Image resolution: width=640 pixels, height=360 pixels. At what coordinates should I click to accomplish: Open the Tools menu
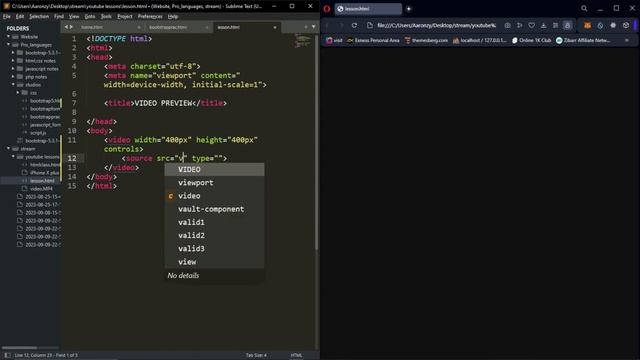106,16
